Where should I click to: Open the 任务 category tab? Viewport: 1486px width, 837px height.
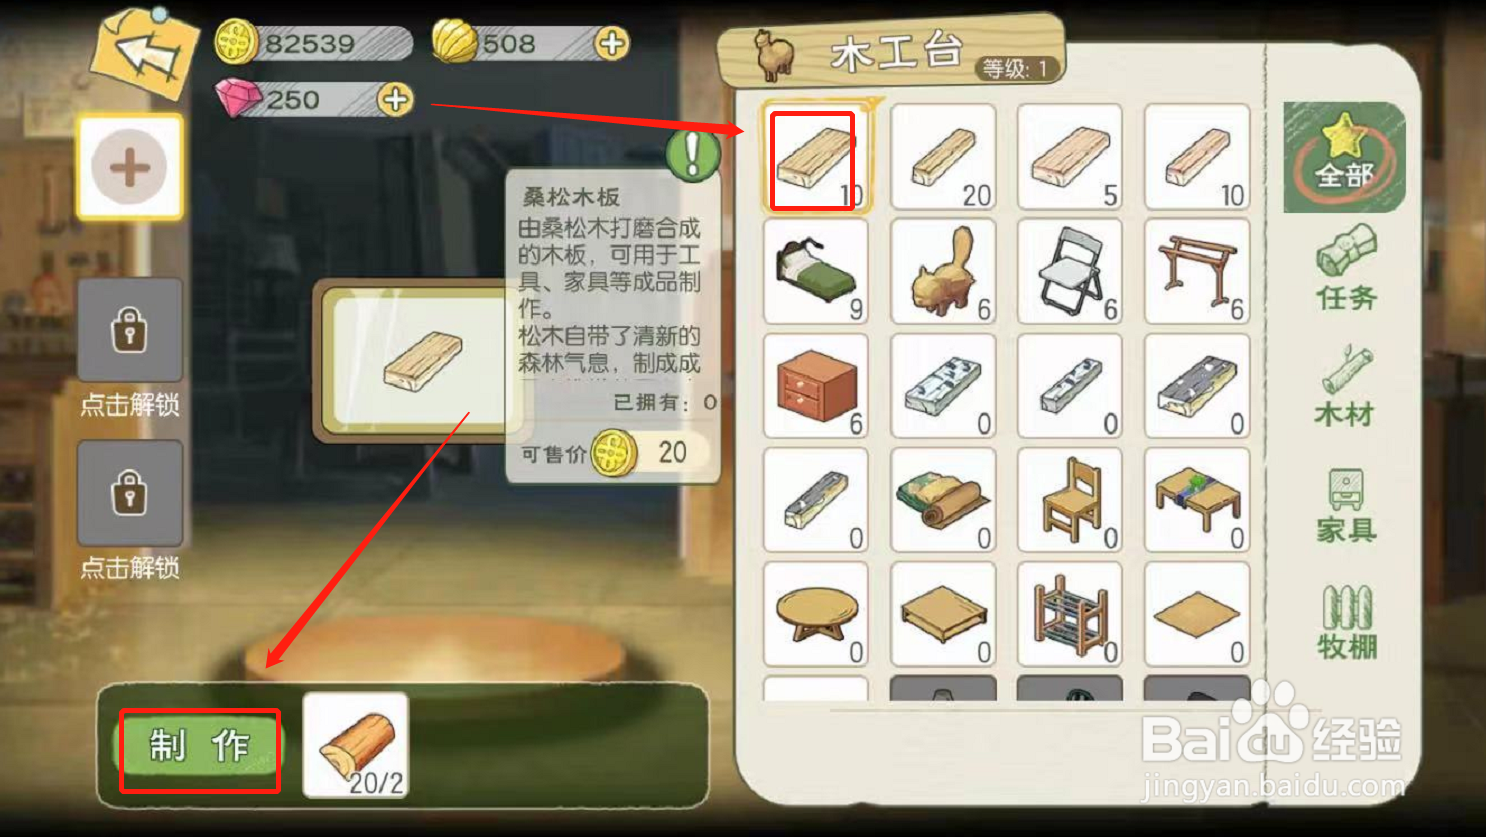tap(1346, 268)
